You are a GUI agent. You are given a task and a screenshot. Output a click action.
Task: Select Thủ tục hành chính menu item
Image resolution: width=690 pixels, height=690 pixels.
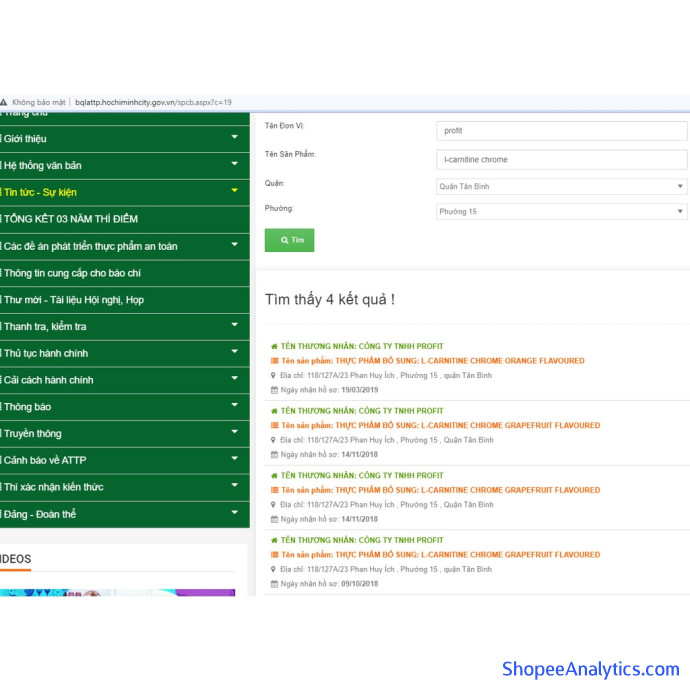pos(46,353)
